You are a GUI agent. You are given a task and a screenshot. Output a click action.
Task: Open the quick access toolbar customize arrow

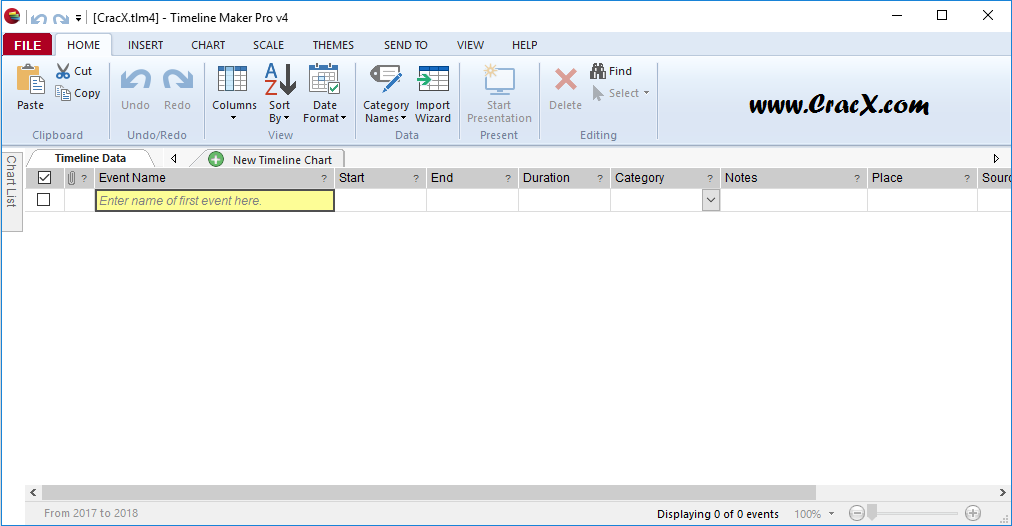point(78,19)
